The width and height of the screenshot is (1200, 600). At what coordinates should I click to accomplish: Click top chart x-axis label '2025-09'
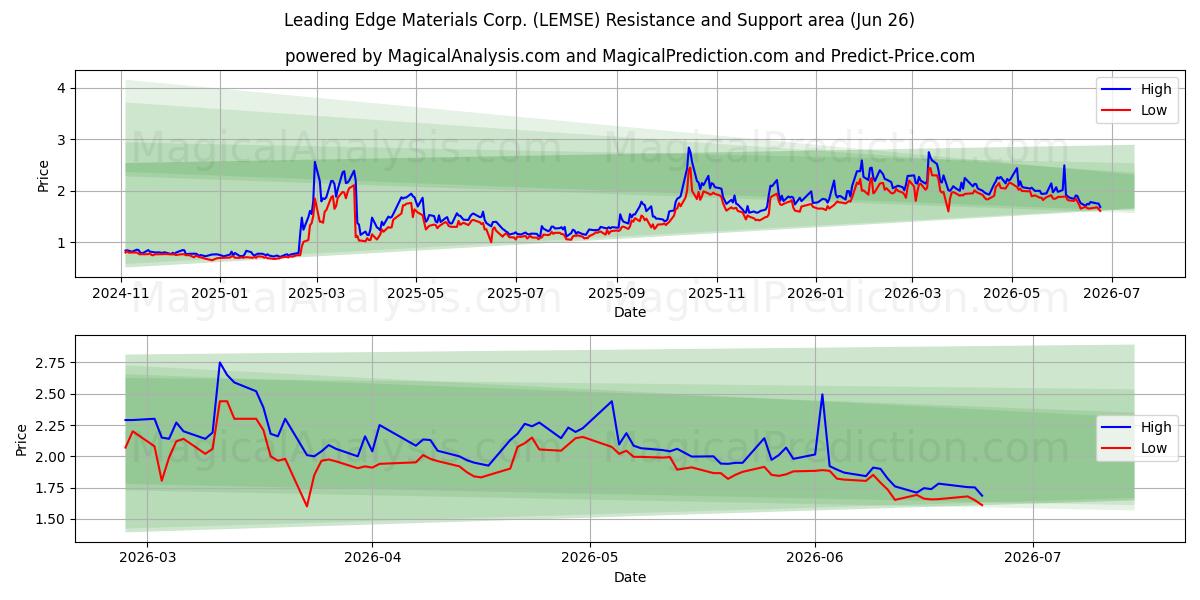tap(616, 293)
